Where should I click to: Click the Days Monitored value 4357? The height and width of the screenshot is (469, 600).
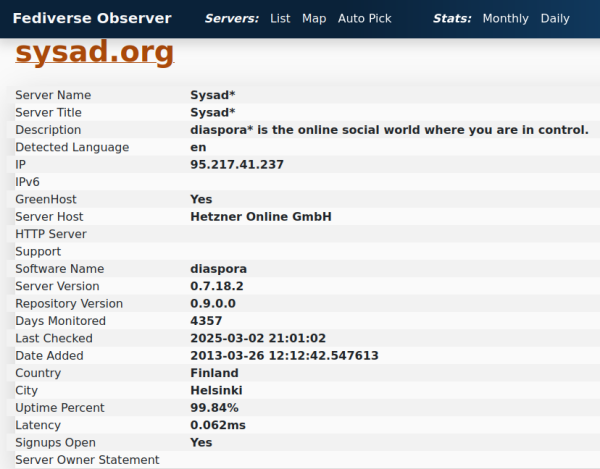point(206,321)
